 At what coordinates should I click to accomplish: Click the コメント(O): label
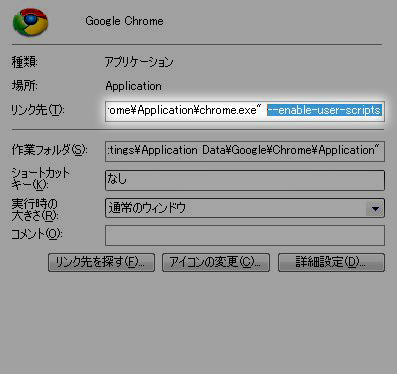pos(37,234)
